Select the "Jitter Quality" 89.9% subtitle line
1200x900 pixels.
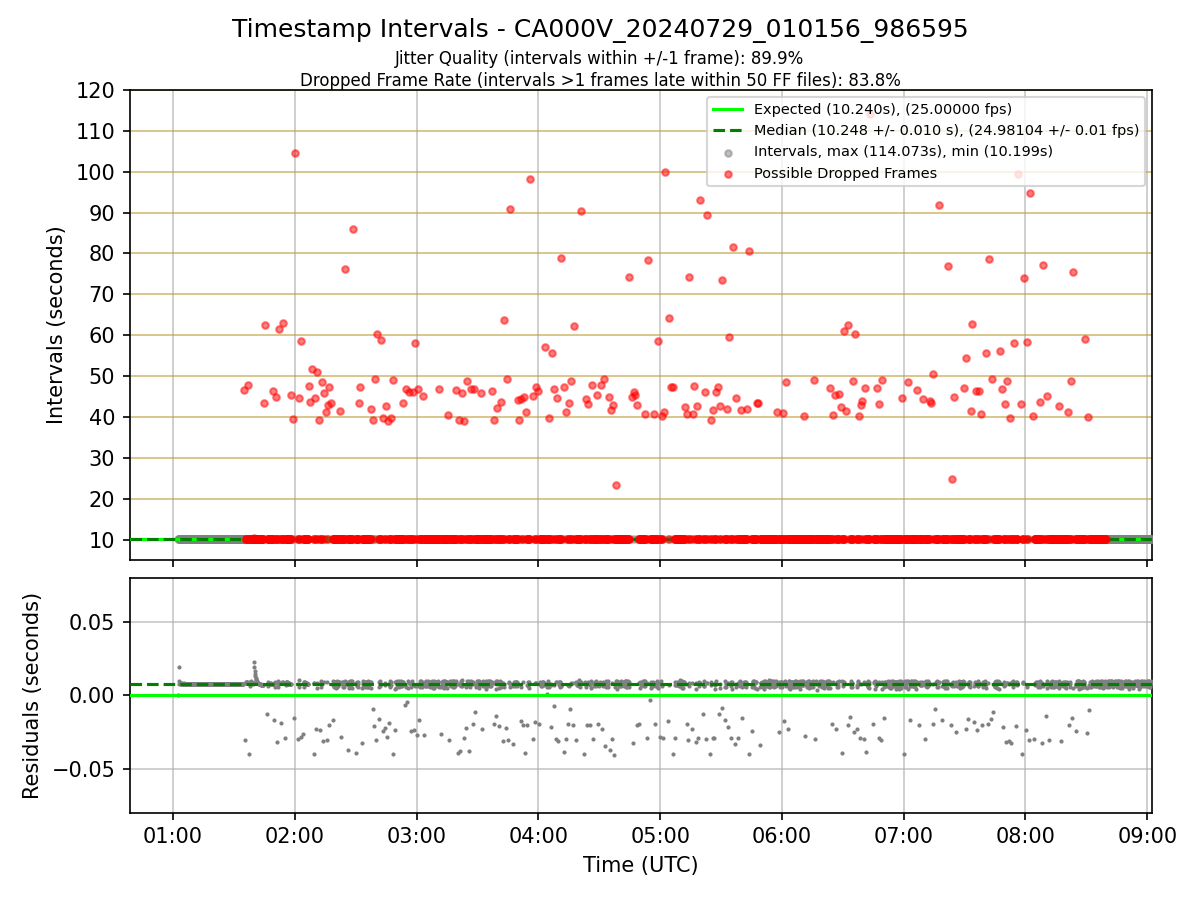600,58
